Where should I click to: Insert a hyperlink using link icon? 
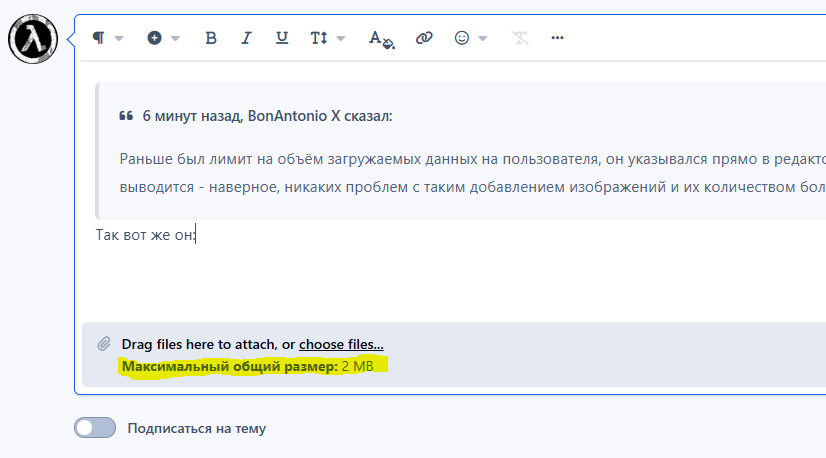(424, 38)
